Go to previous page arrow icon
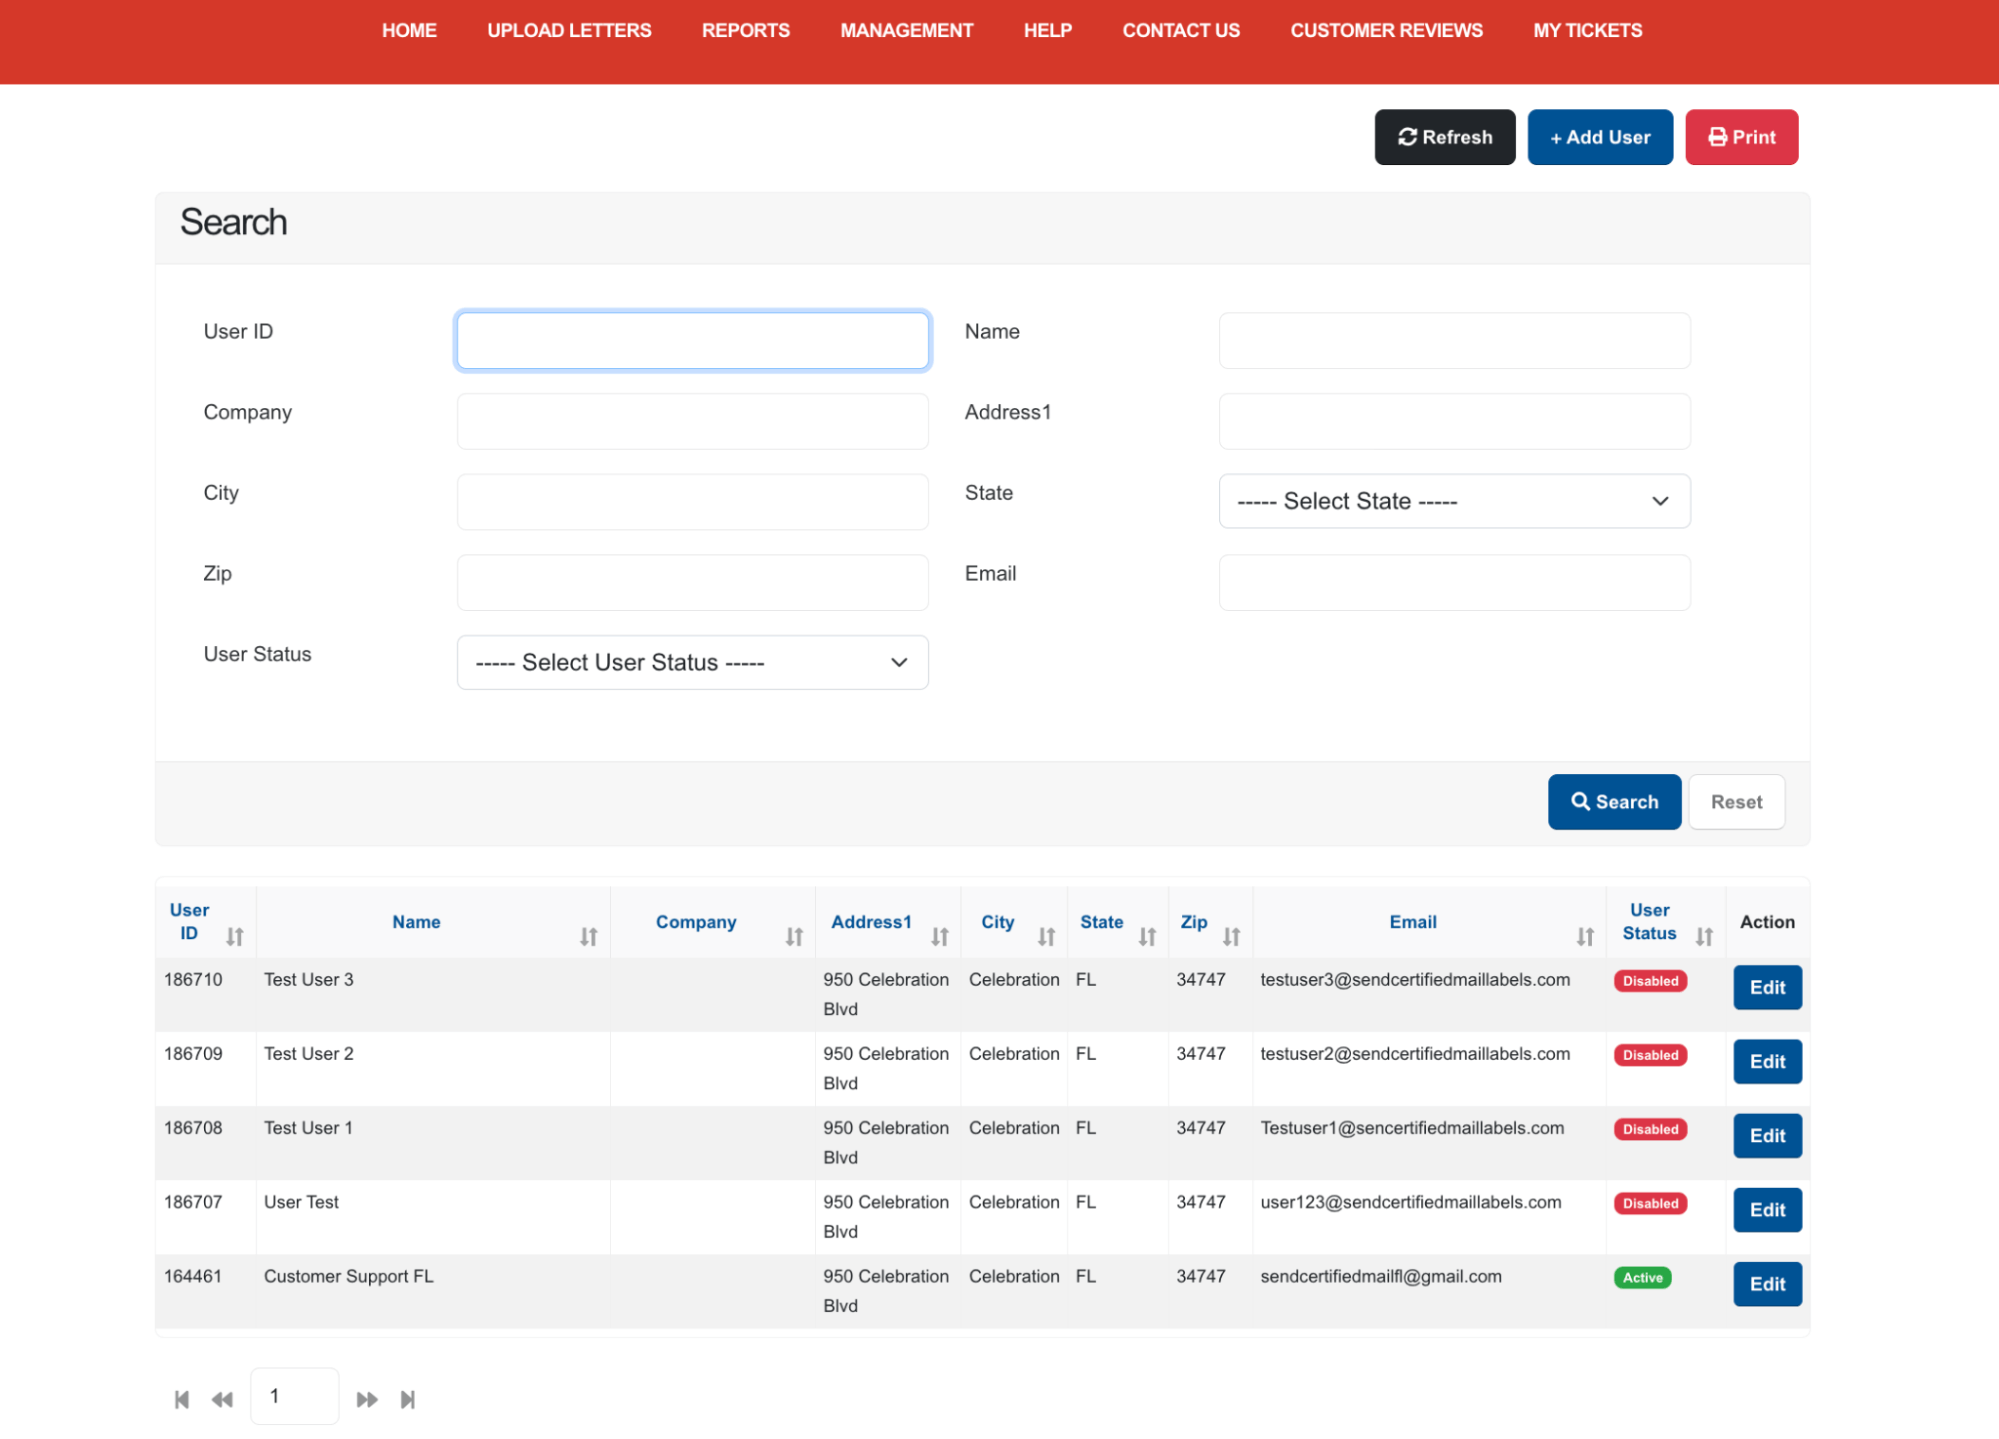 (222, 1399)
